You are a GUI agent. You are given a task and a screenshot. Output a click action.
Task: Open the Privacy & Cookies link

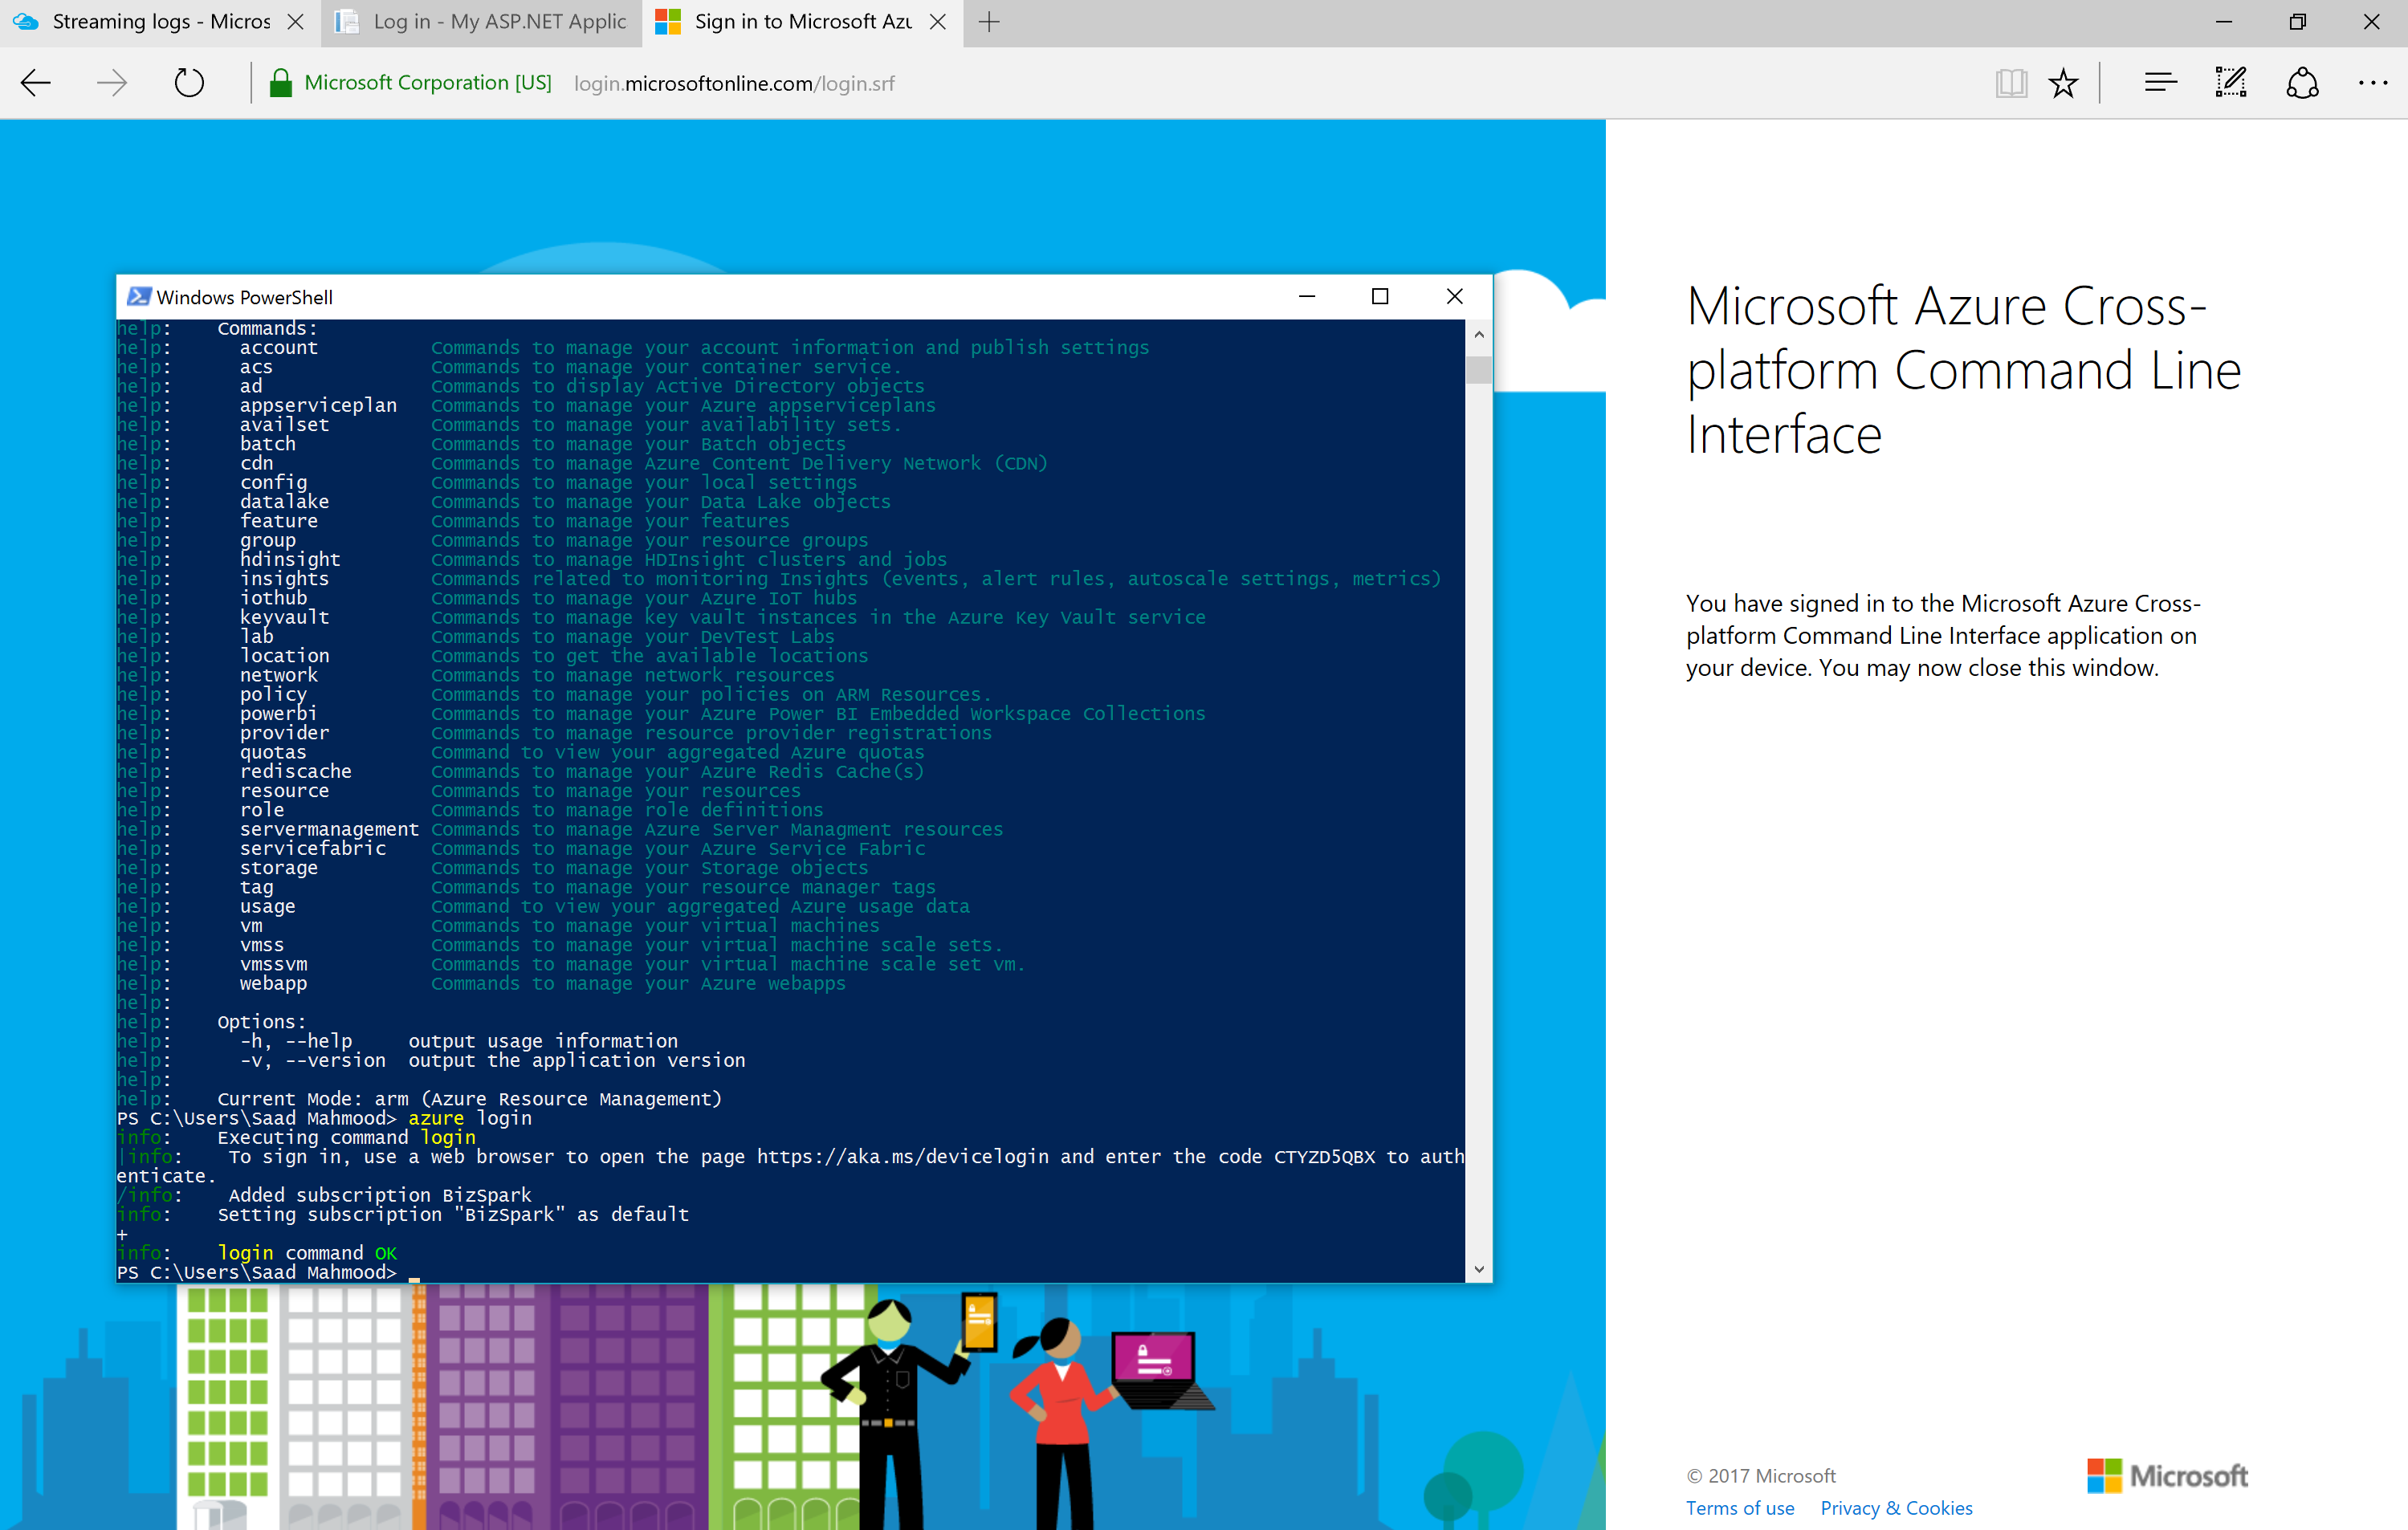pos(1896,1508)
